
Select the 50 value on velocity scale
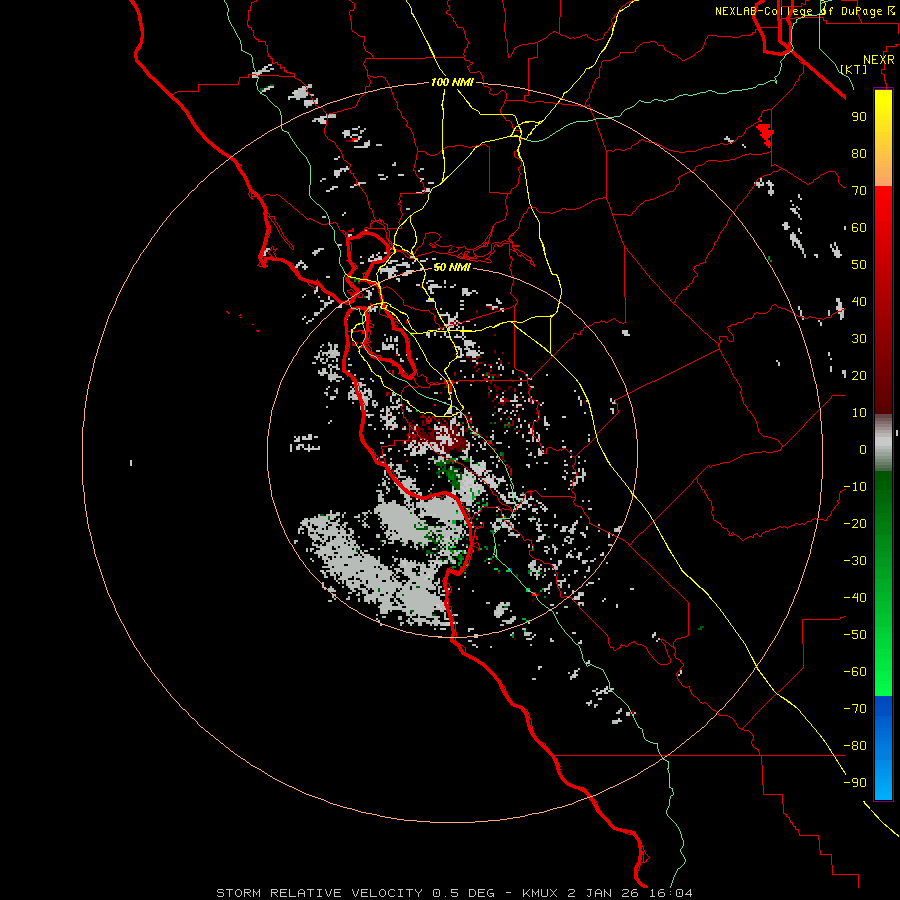click(859, 265)
